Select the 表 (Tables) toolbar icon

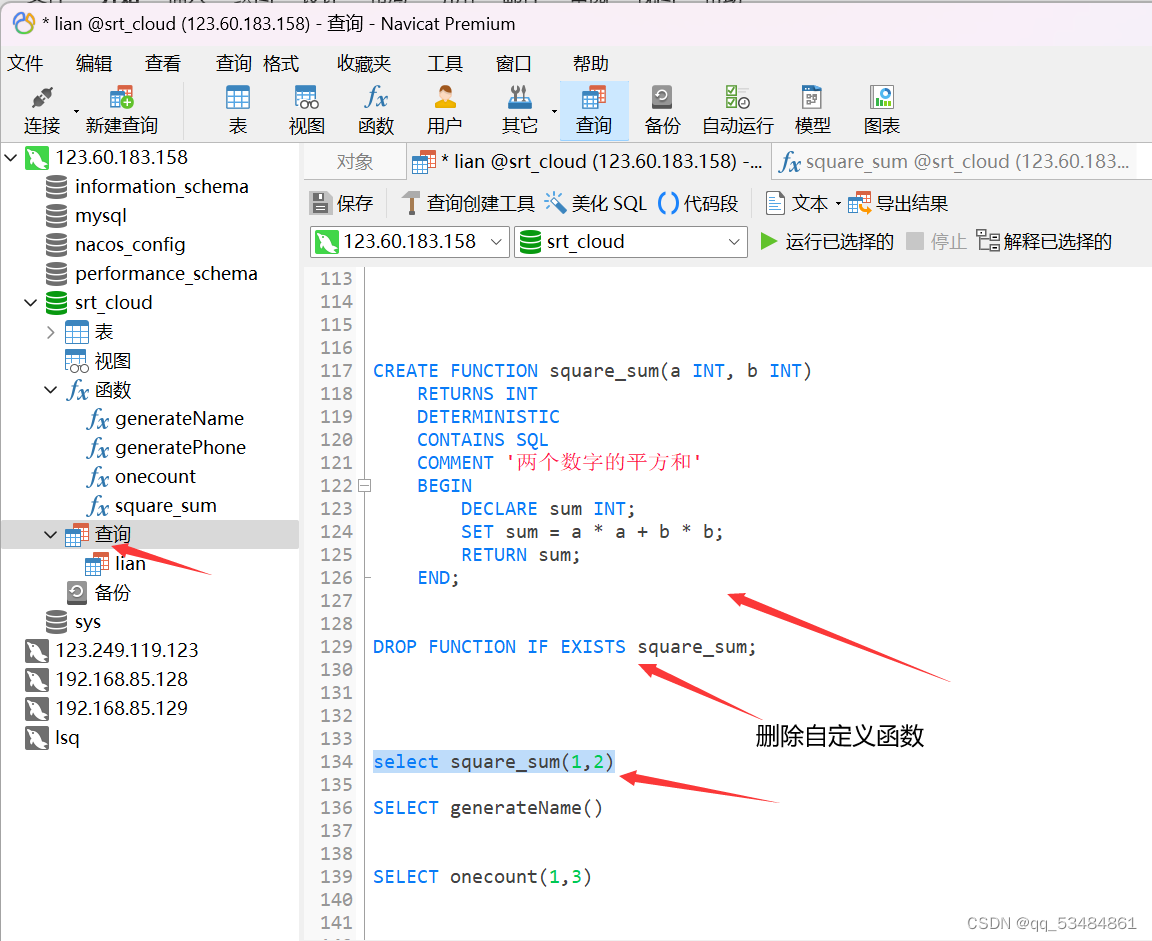coord(238,108)
